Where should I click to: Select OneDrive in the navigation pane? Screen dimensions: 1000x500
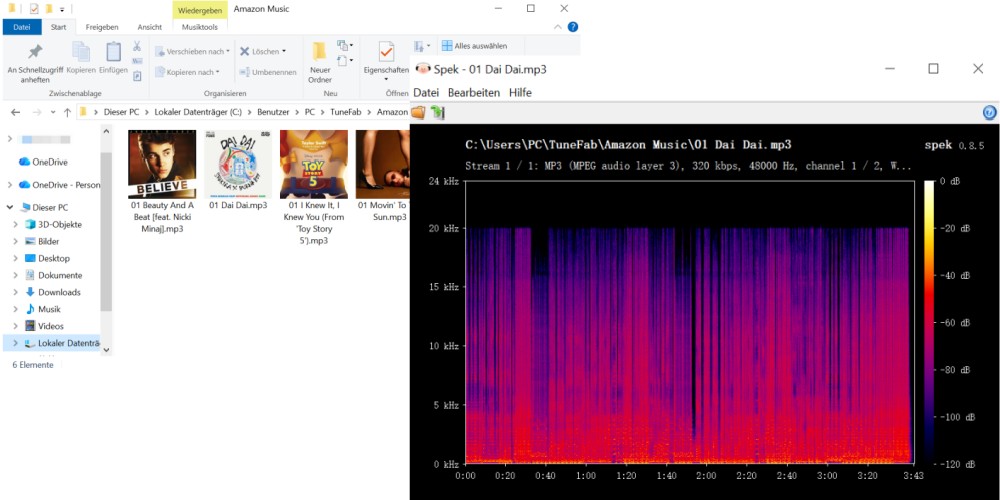pyautogui.click(x=43, y=162)
